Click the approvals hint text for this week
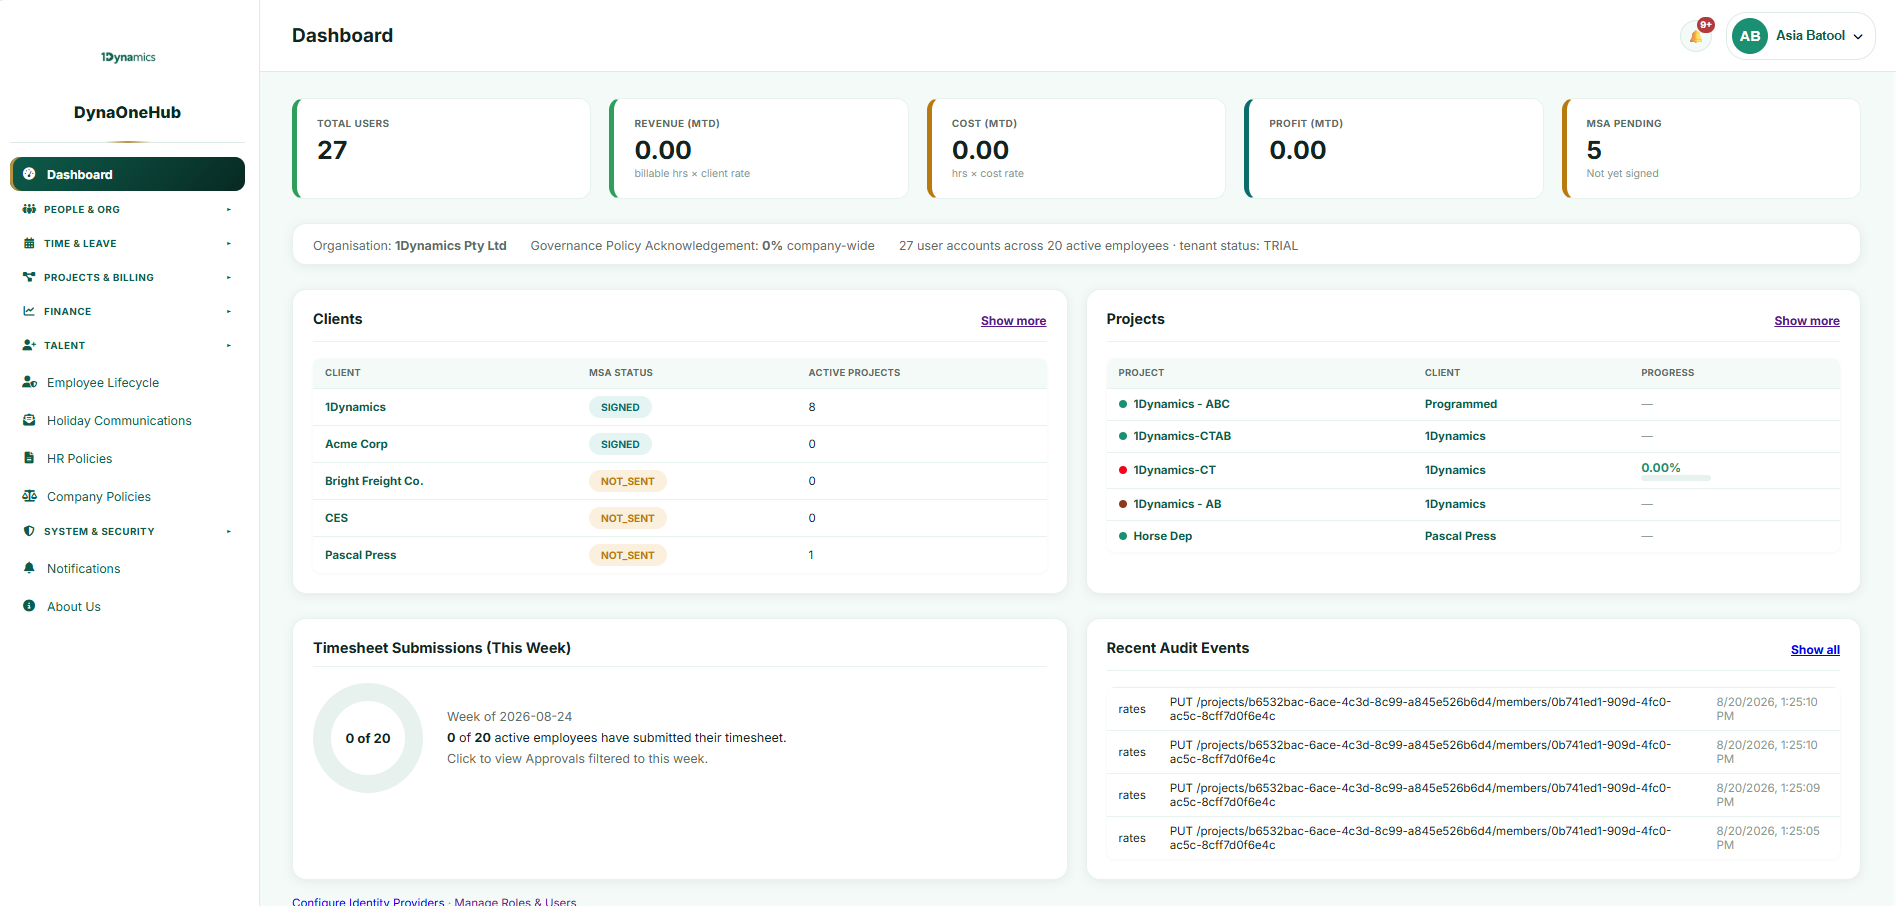Viewport: 1896px width, 906px height. point(577,759)
